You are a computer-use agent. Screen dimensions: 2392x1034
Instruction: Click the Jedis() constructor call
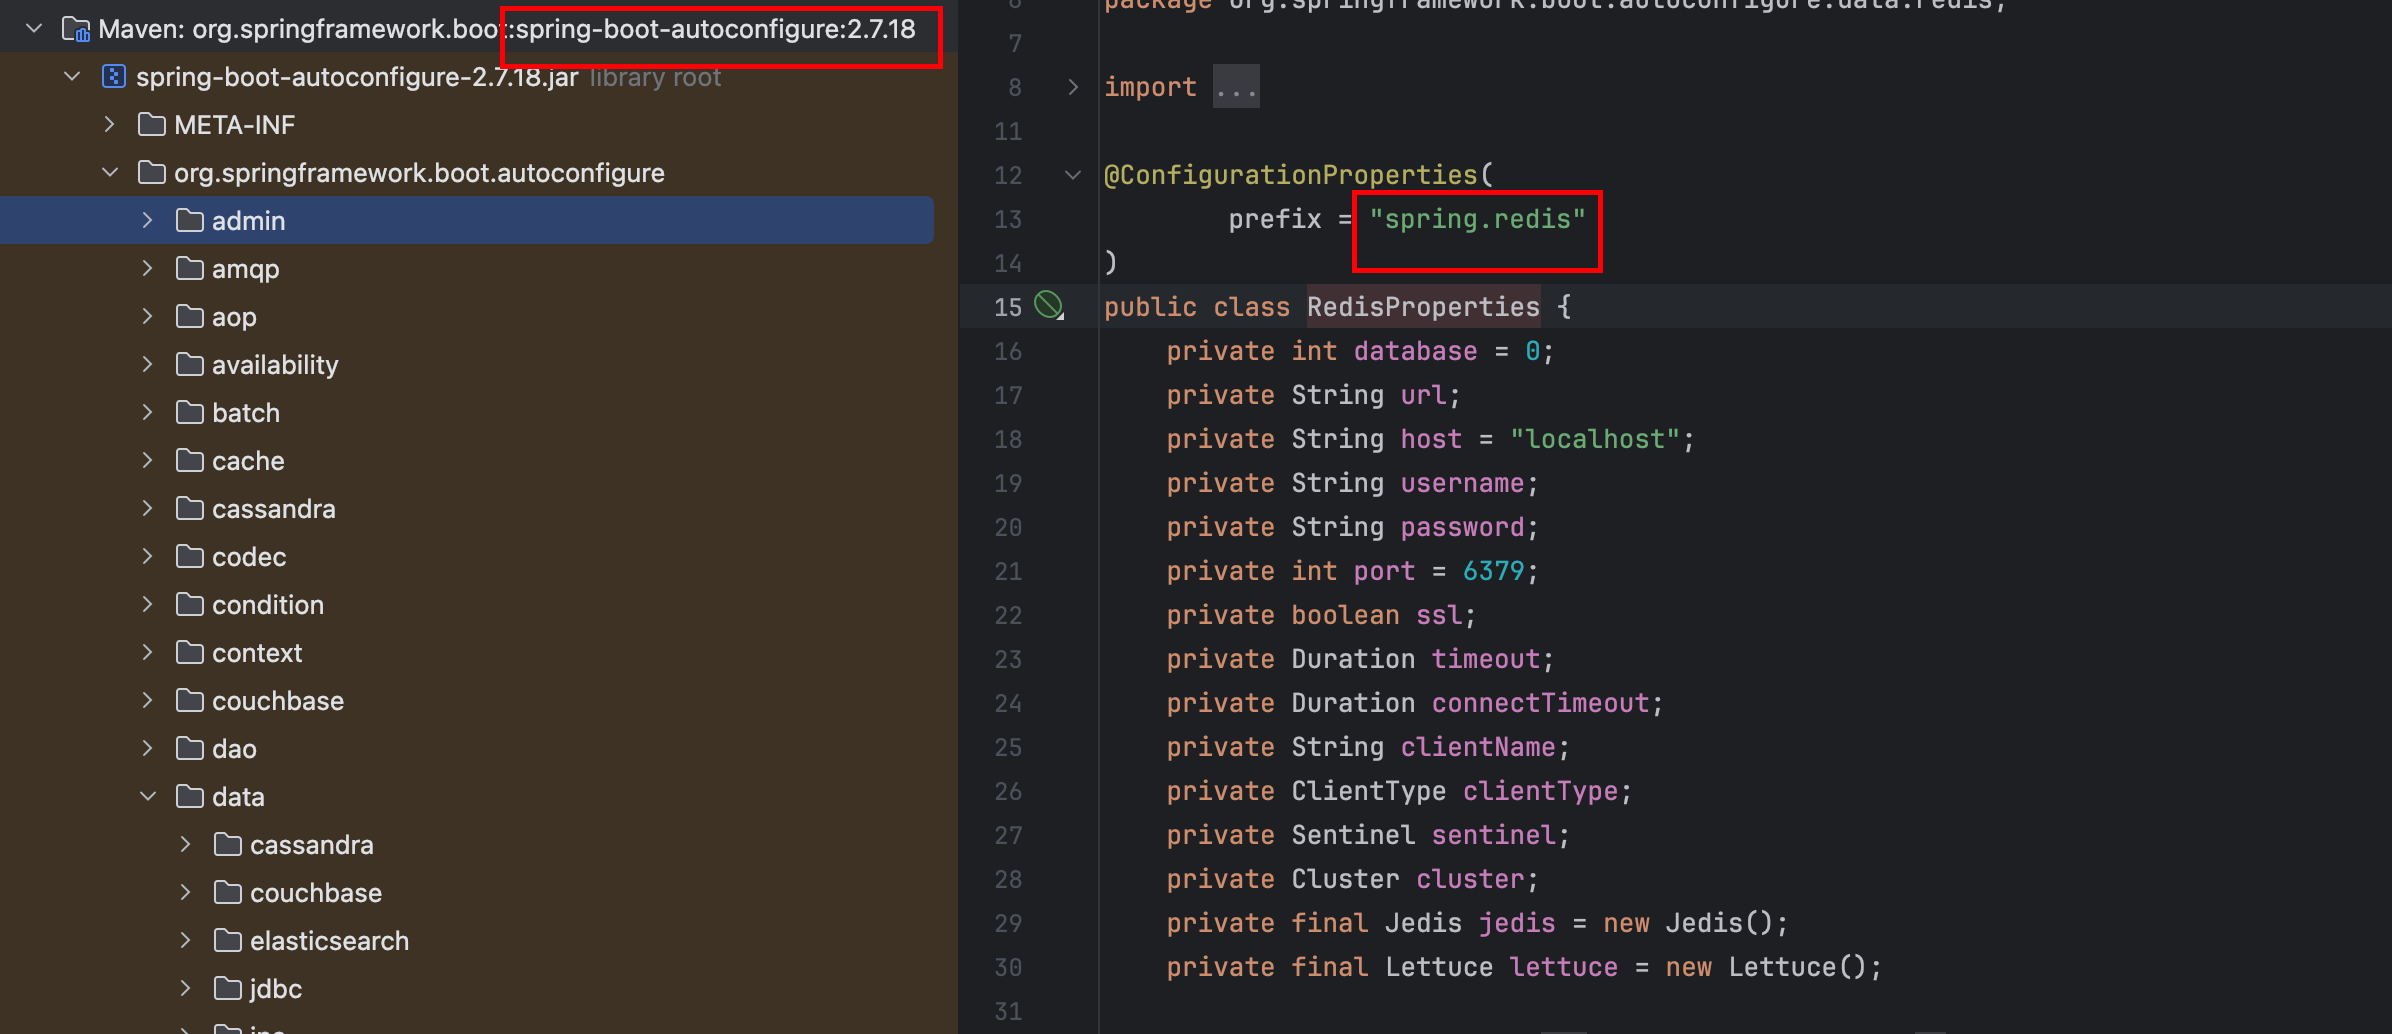point(1718,923)
